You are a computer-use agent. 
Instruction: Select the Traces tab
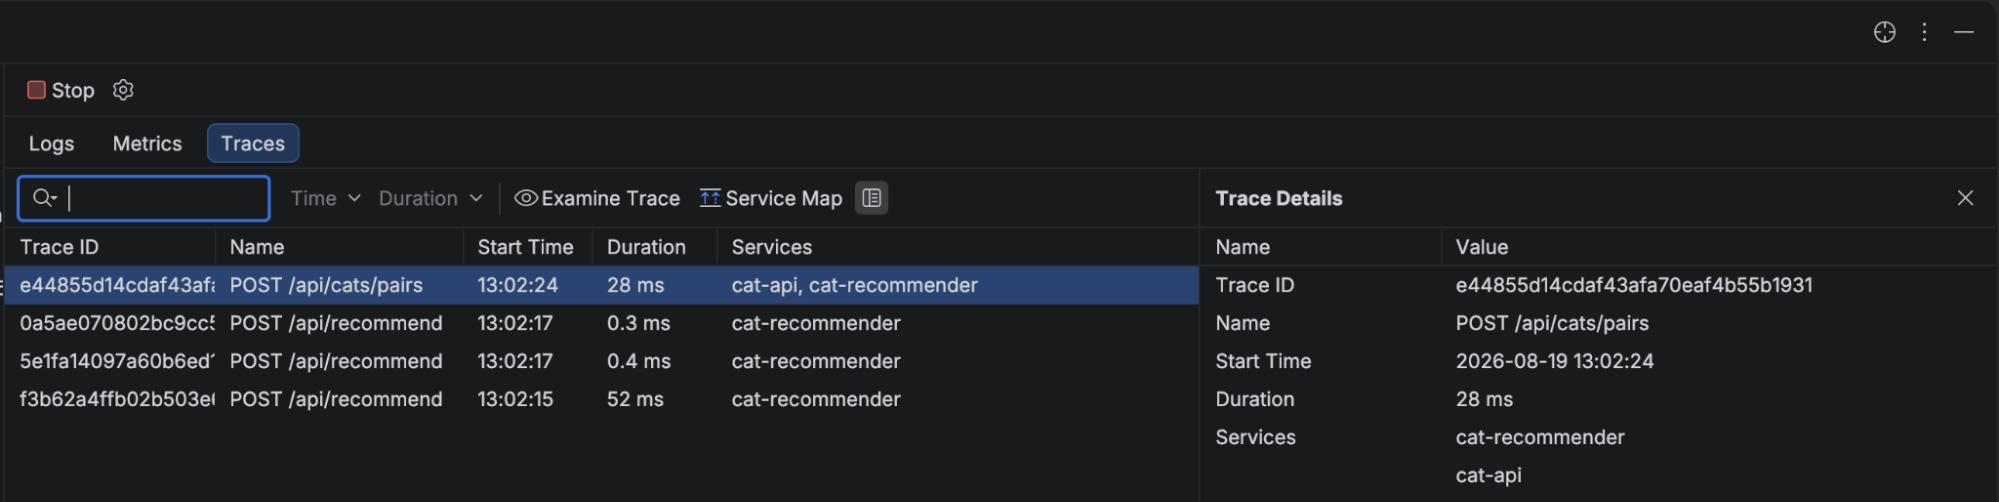(x=253, y=143)
